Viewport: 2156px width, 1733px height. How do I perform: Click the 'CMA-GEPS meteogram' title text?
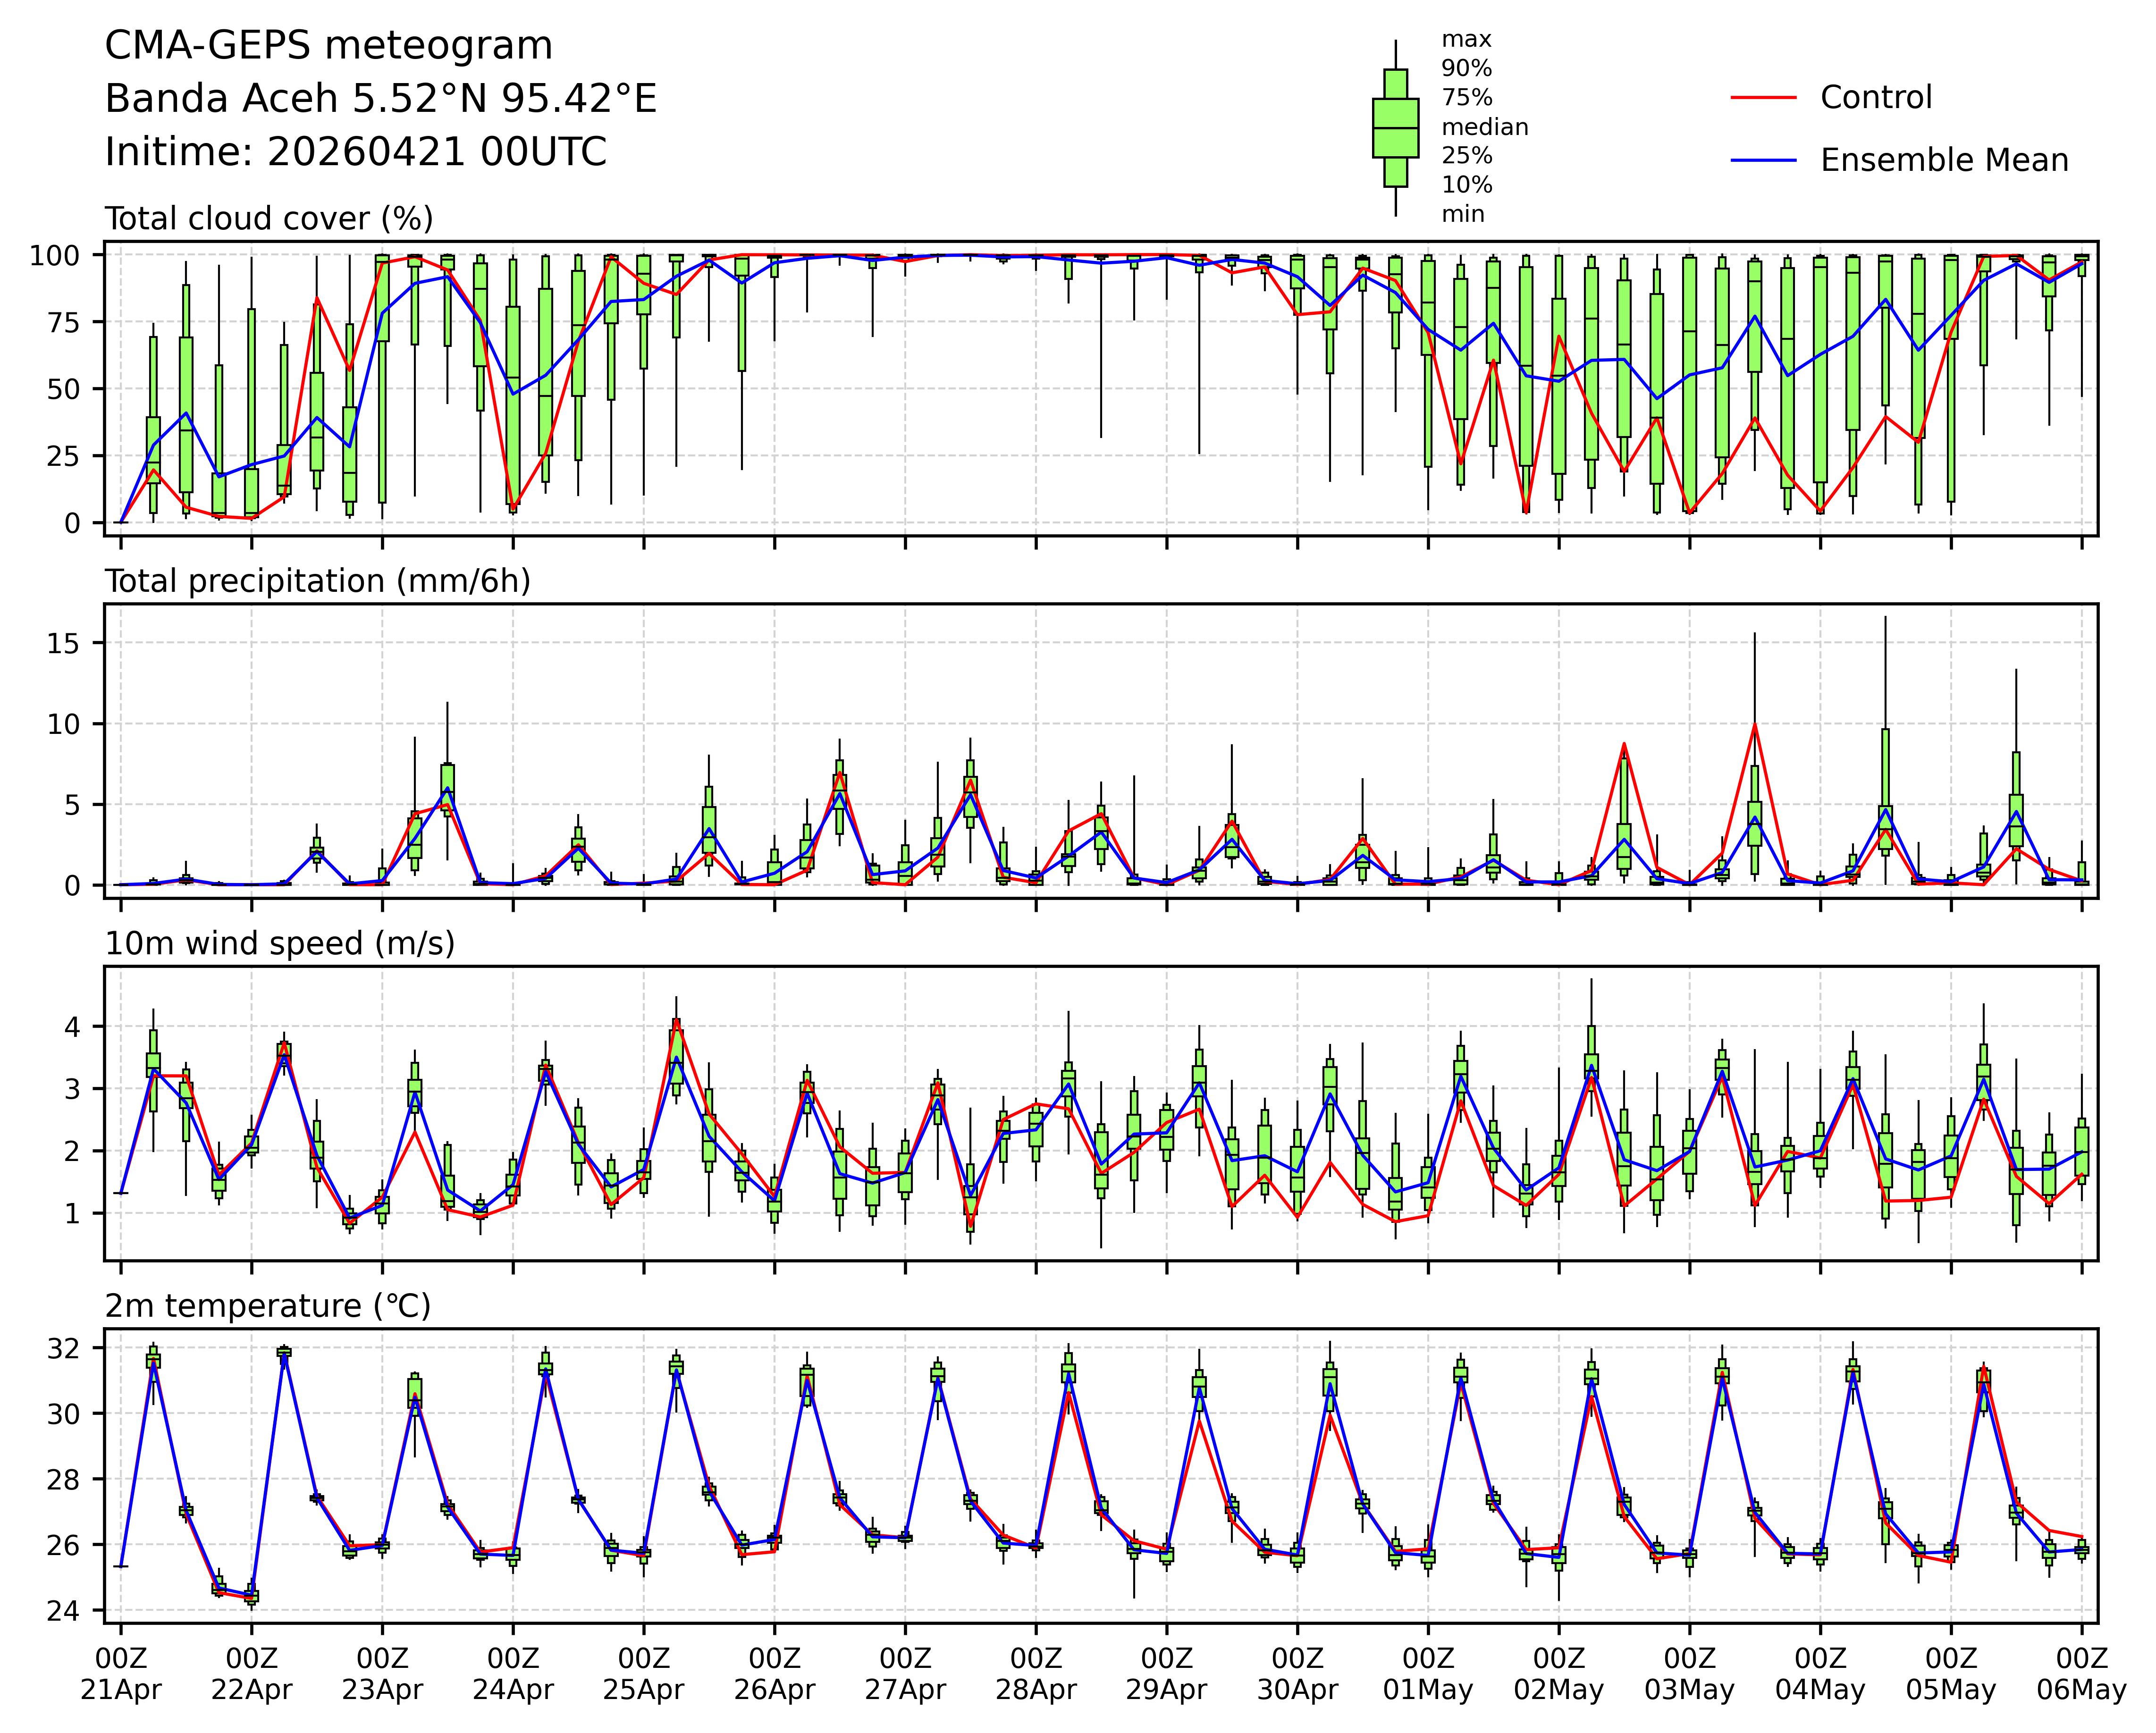pyautogui.click(x=329, y=46)
